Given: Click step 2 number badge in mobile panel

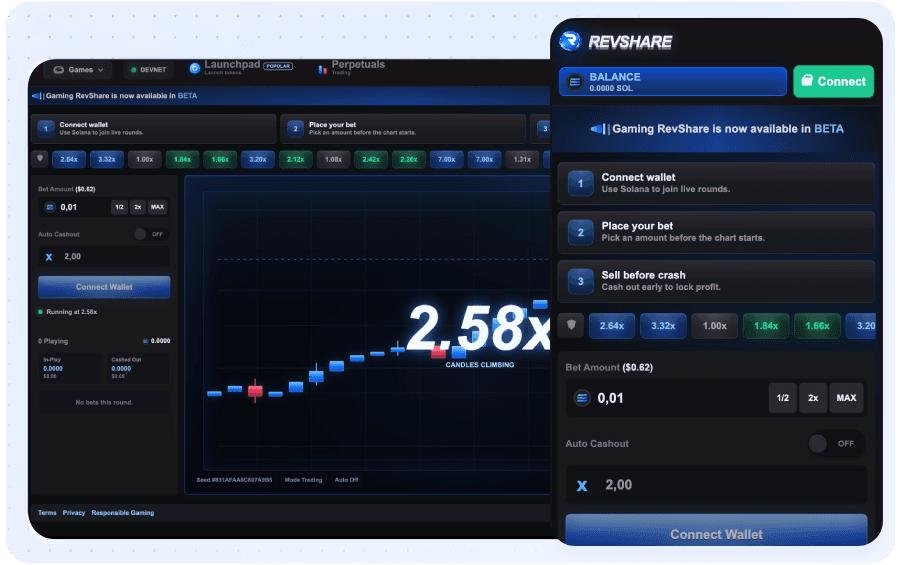Looking at the screenshot, I should click(580, 233).
